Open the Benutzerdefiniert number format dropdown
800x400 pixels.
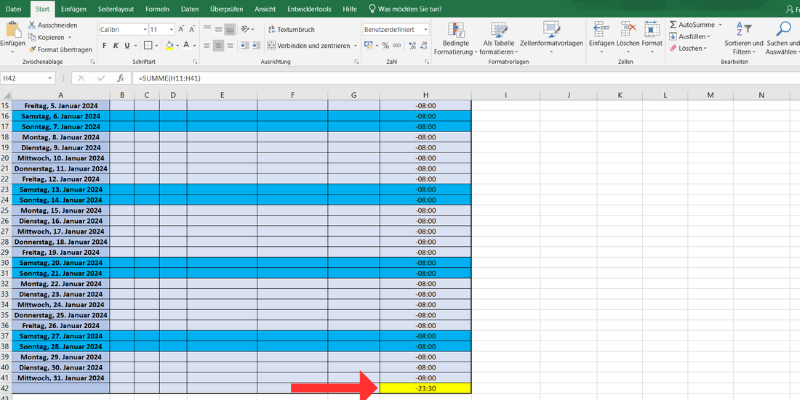pos(426,30)
